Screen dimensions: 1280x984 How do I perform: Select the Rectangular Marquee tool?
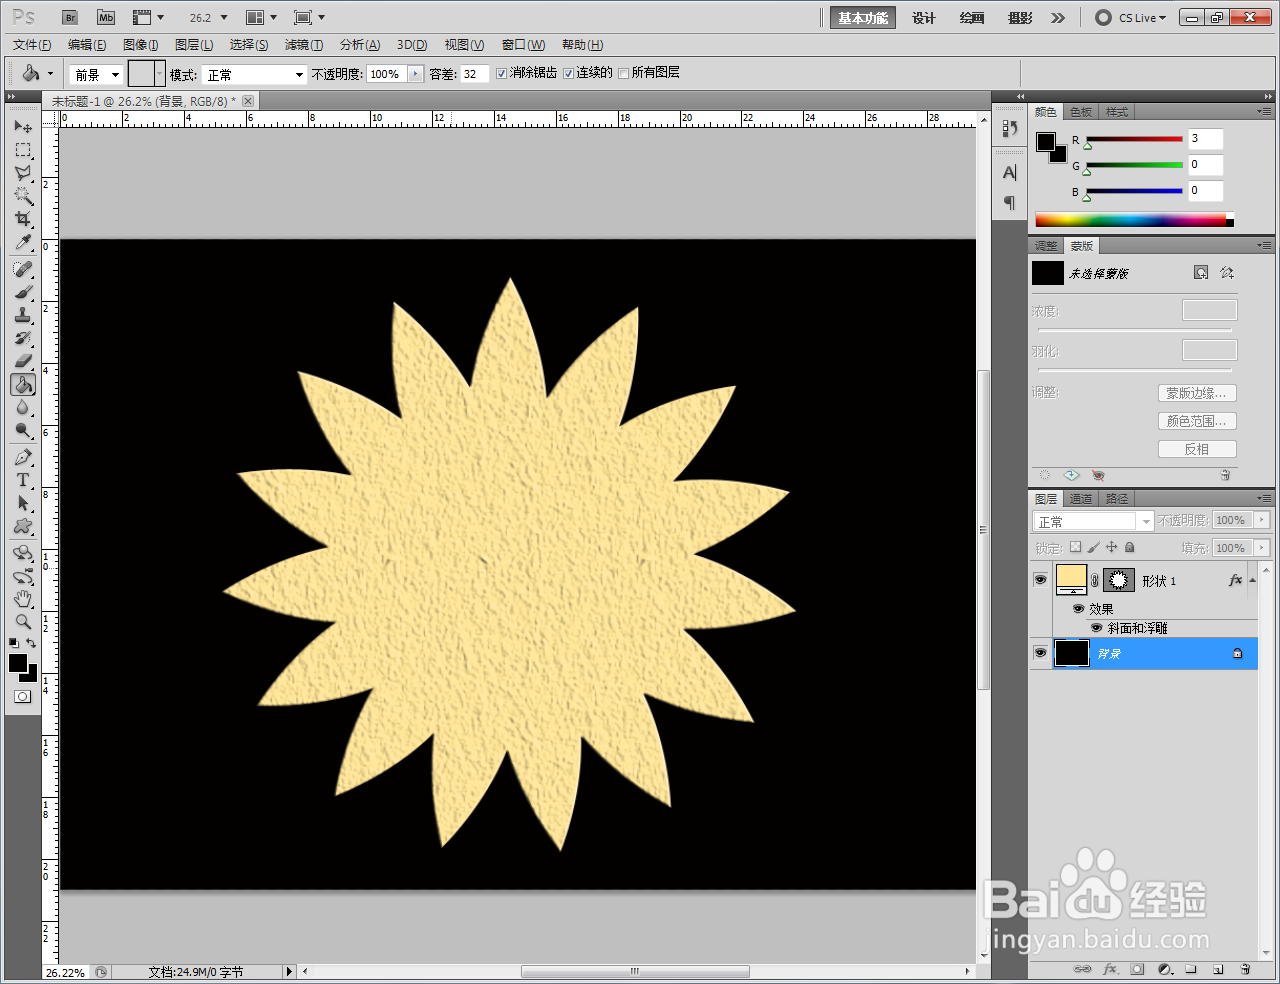pos(23,150)
